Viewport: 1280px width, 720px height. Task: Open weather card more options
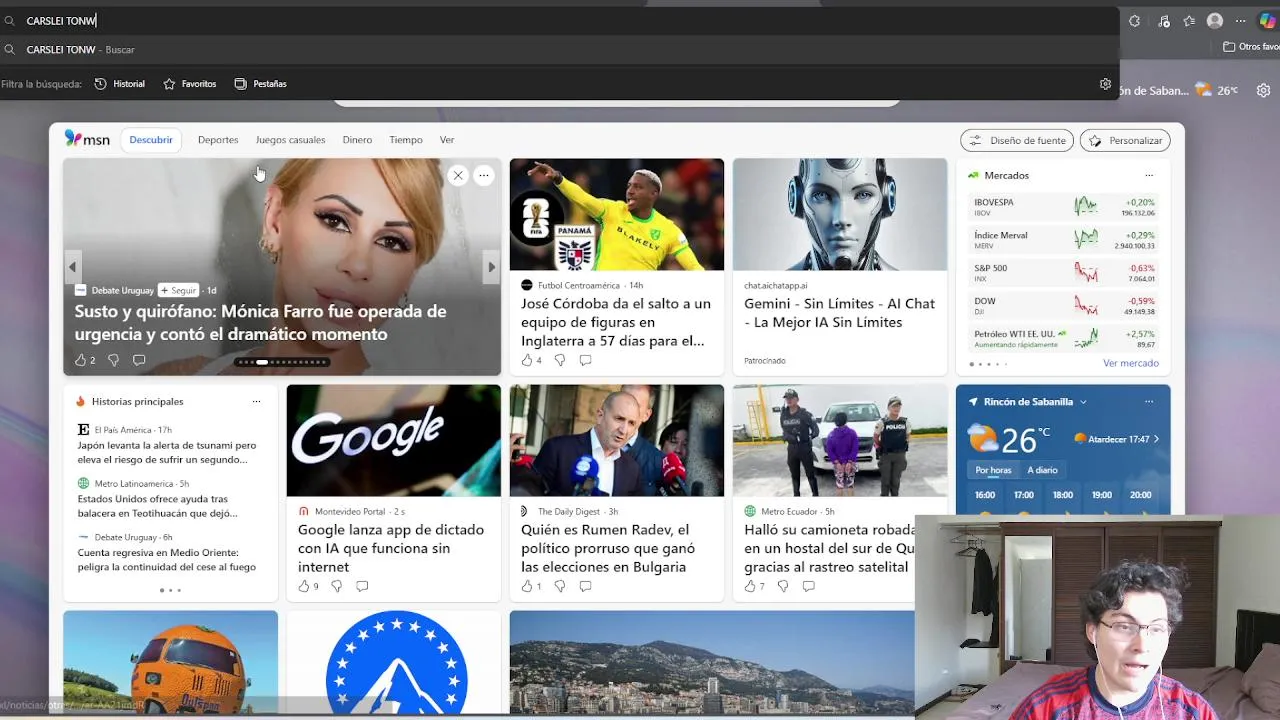[1149, 401]
